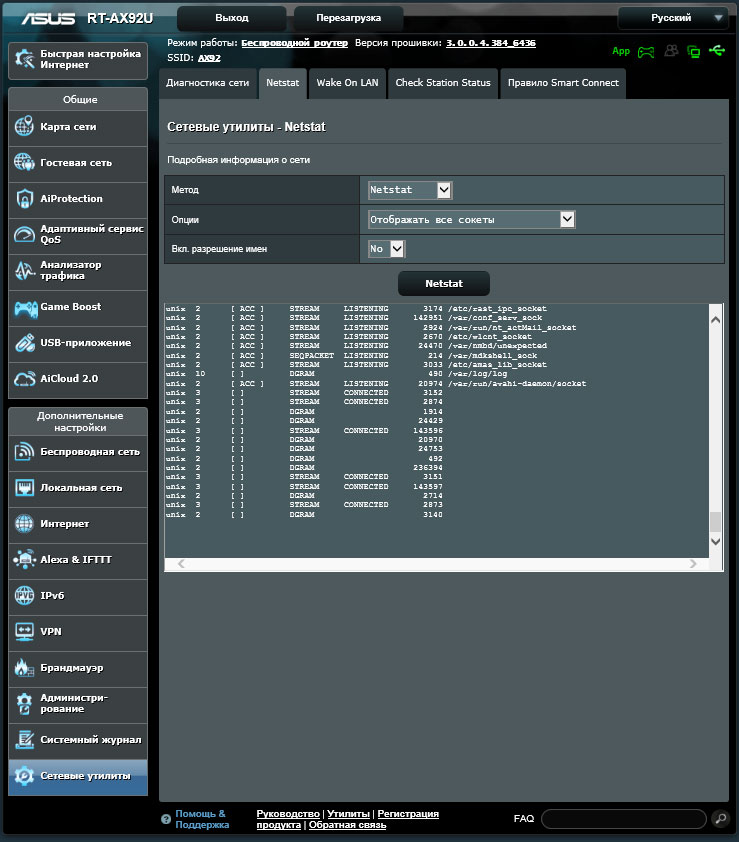Open the Беспроводной роутер mode link
739x842 pixels.
(x=294, y=43)
